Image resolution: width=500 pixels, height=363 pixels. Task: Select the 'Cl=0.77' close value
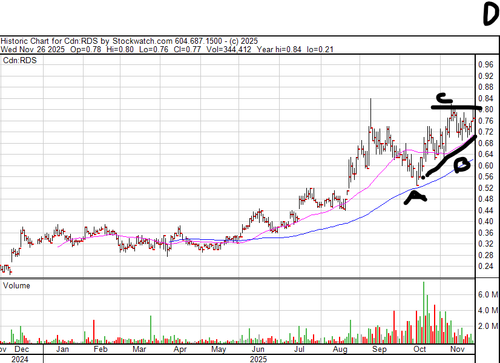187,49
